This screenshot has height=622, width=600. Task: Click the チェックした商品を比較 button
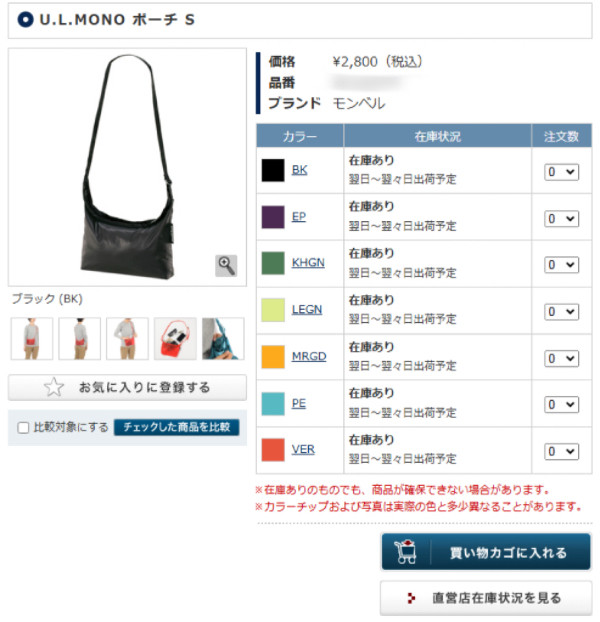(176, 427)
